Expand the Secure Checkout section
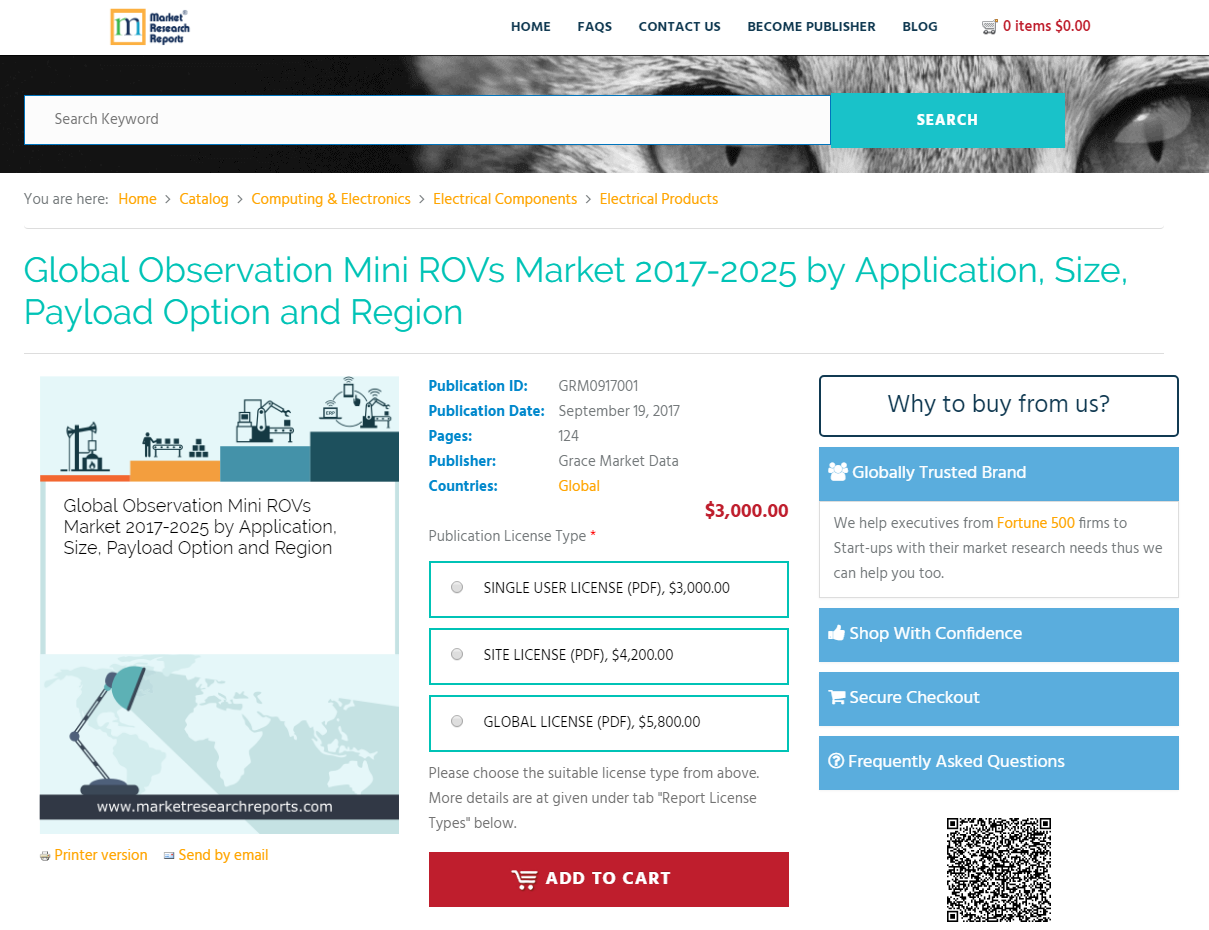The height and width of the screenshot is (930, 1209). 999,698
